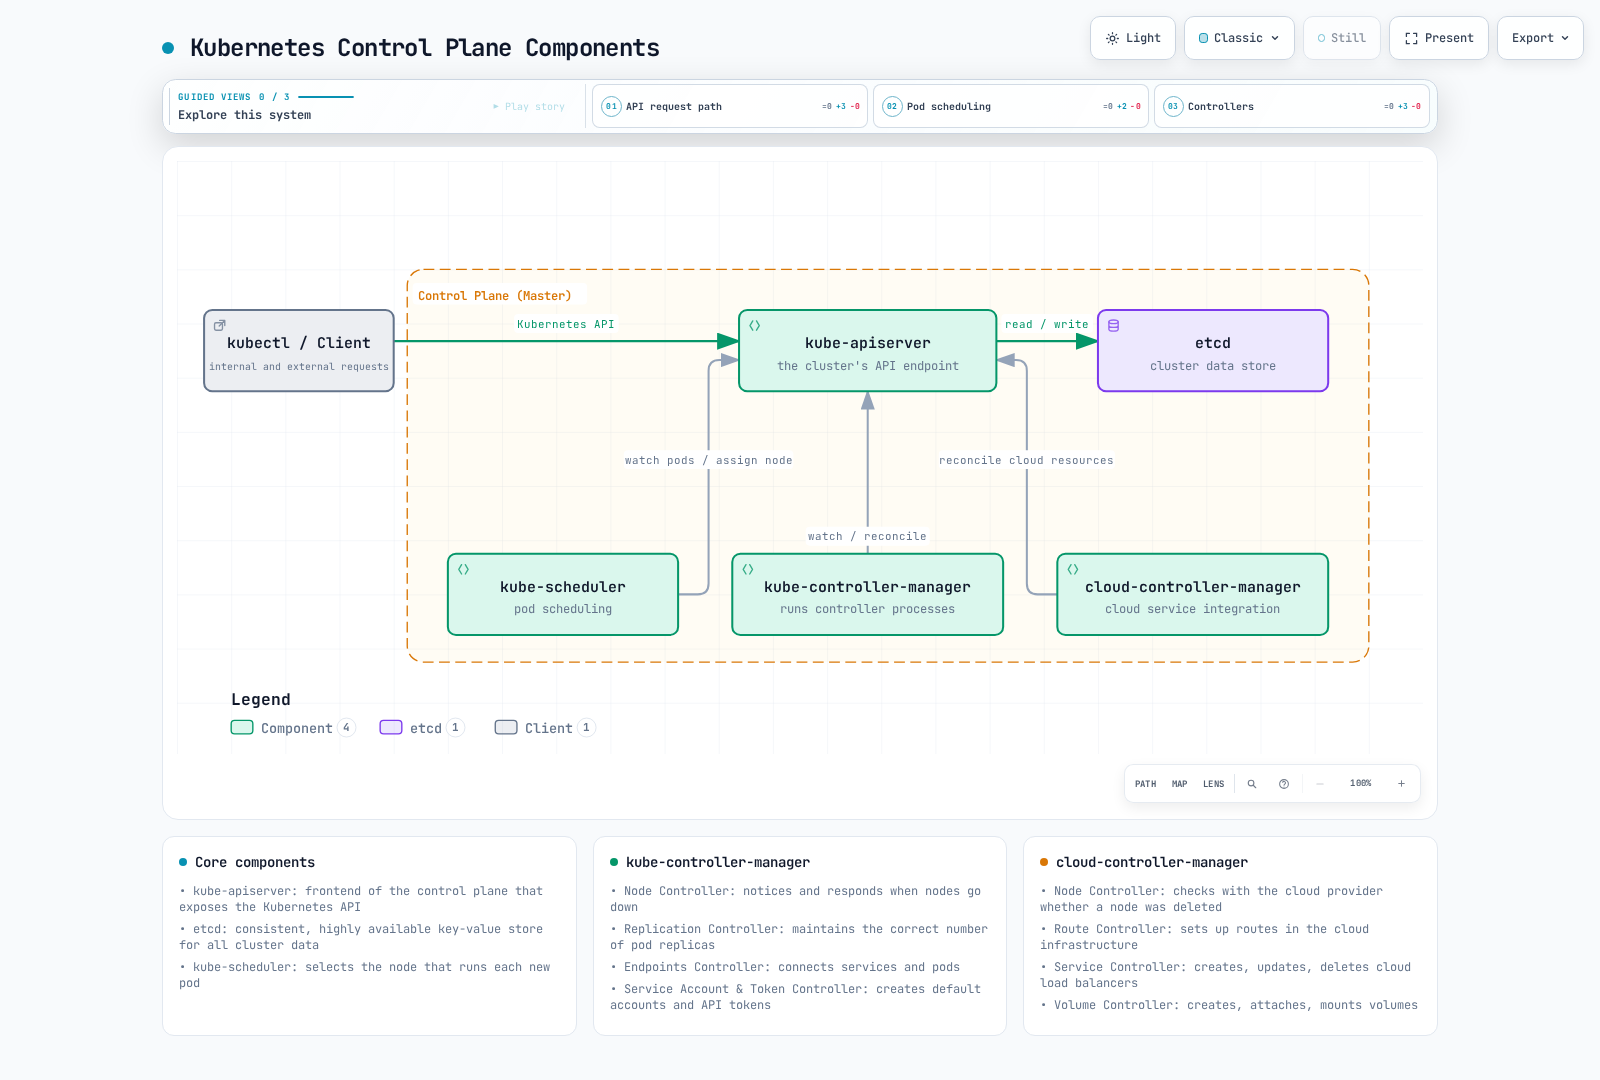Viewport: 1600px width, 1080px height.
Task: Click the purple etcd legend swatch
Action: point(391,727)
